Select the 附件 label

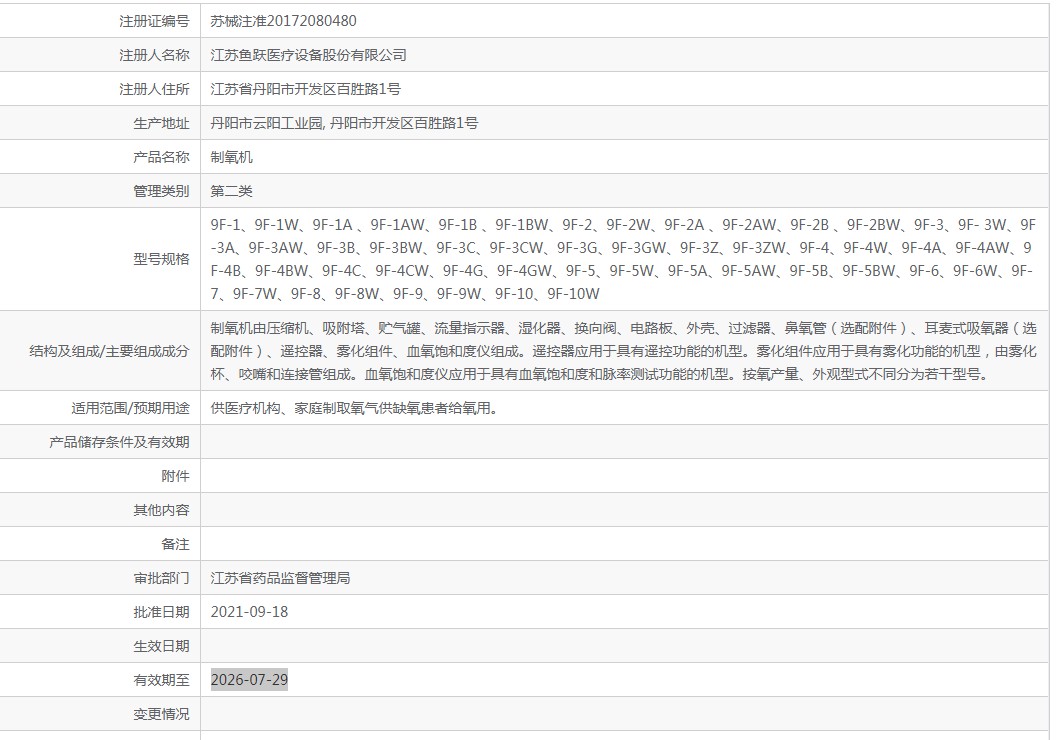coord(175,476)
